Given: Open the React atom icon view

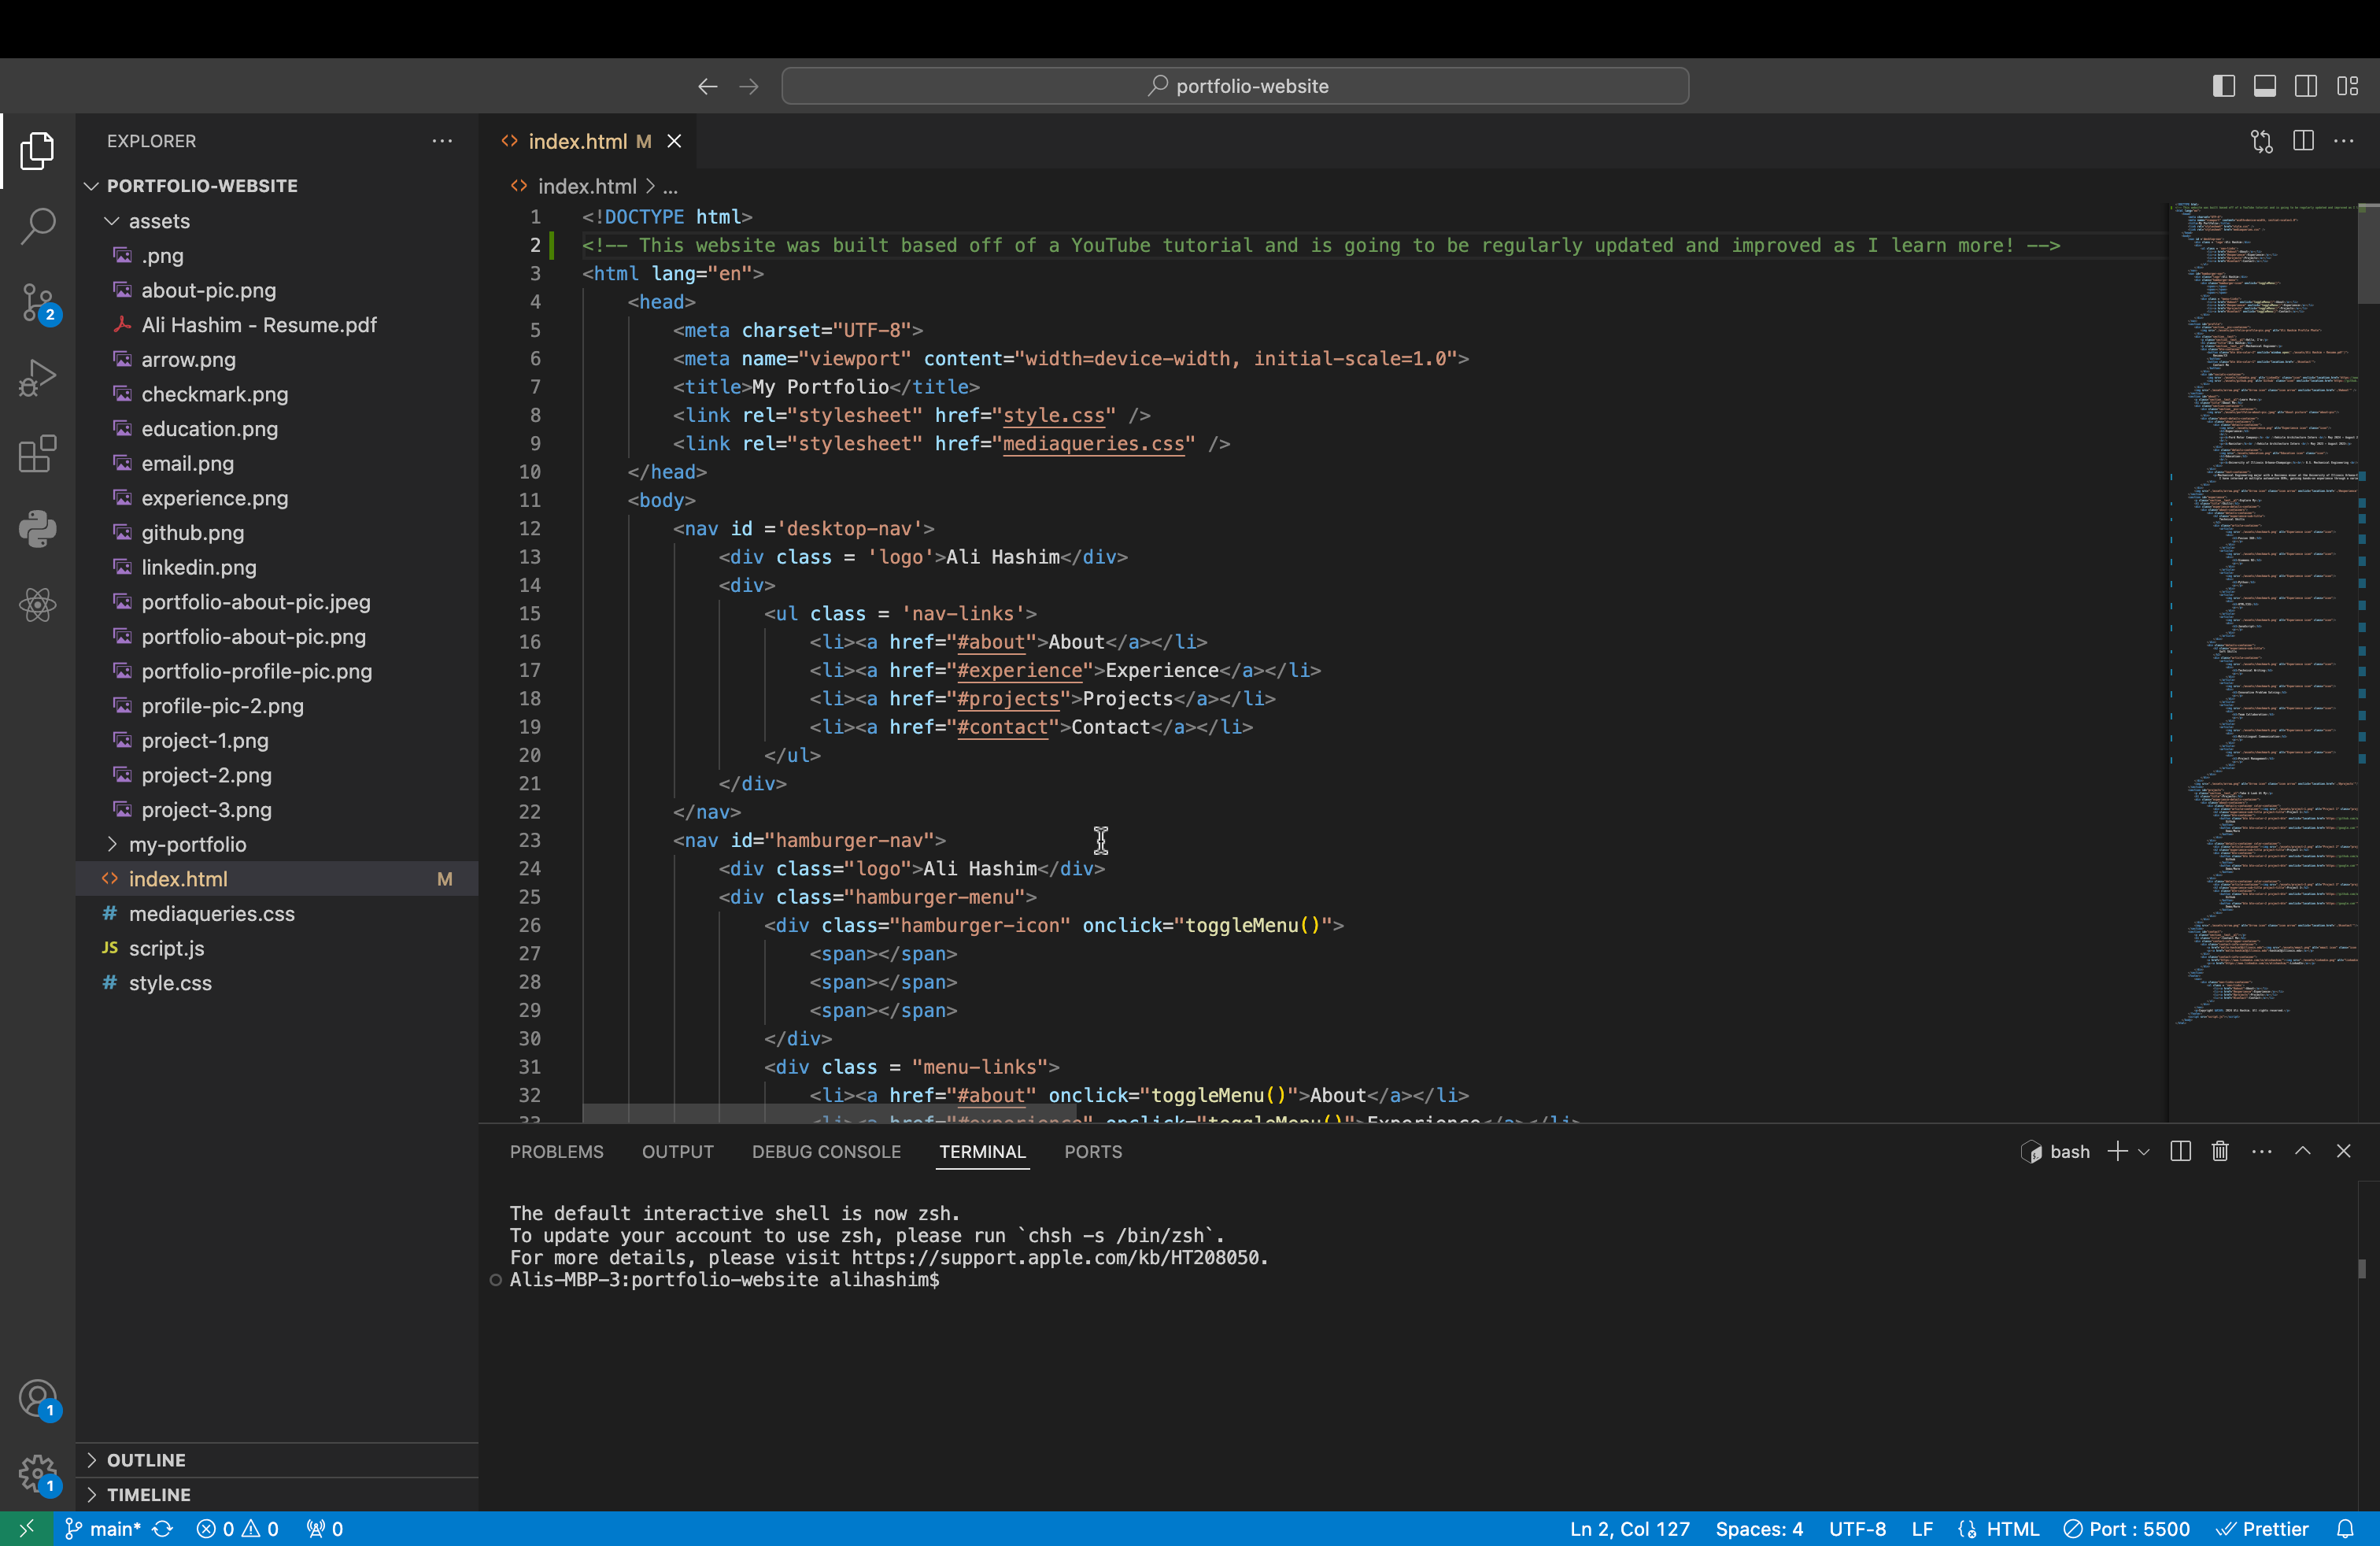Looking at the screenshot, I should click(x=37, y=605).
